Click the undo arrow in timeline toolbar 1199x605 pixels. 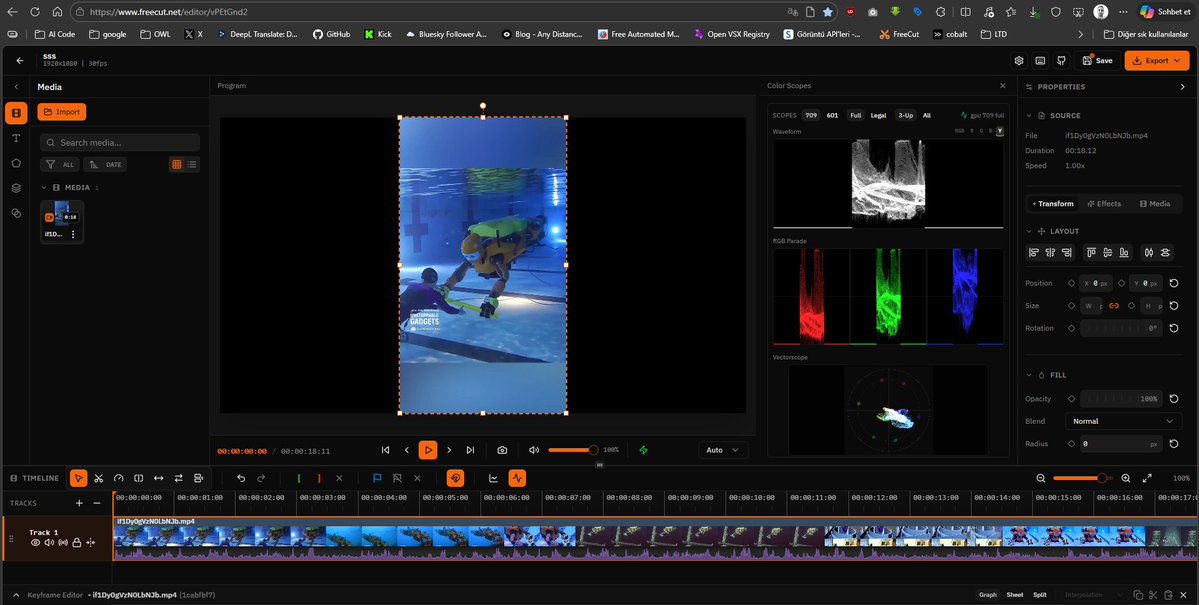pyautogui.click(x=241, y=478)
